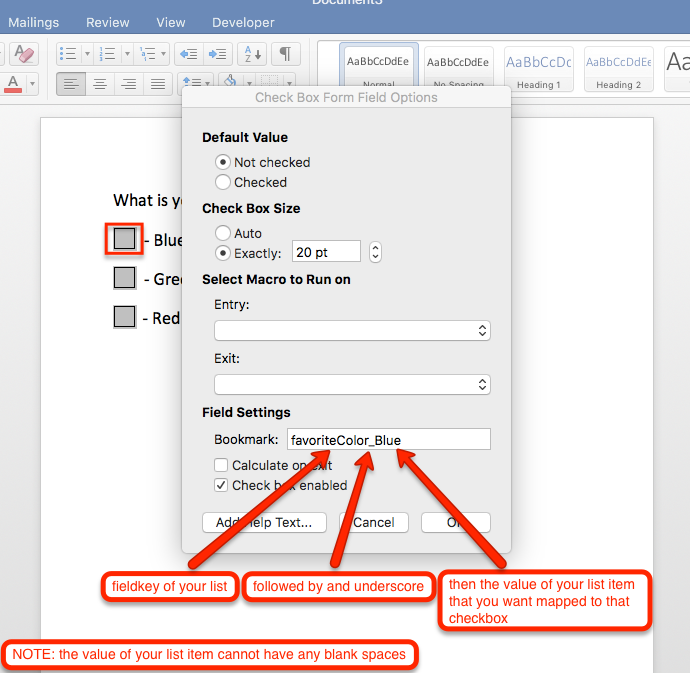Screen dimensions: 690x673
Task: Expand the font color dropdown arrow
Action: click(33, 84)
